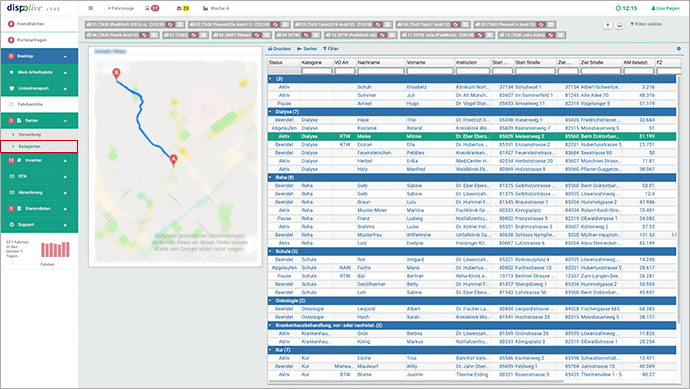Collapse the Reha (8) group

[x=270, y=177]
